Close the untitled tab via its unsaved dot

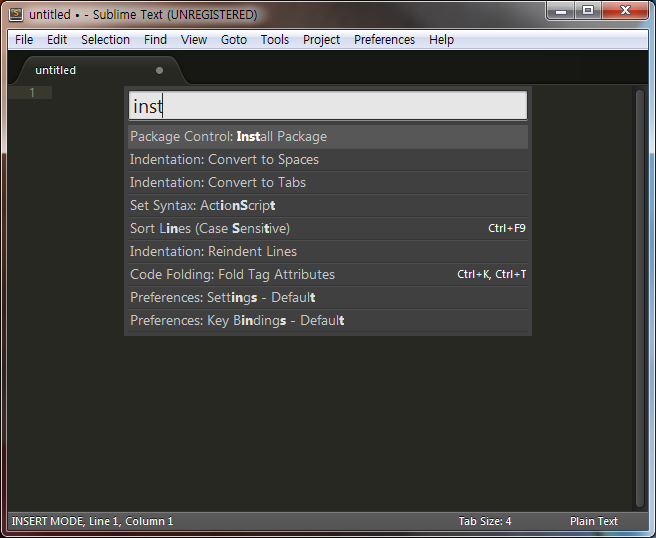159,70
